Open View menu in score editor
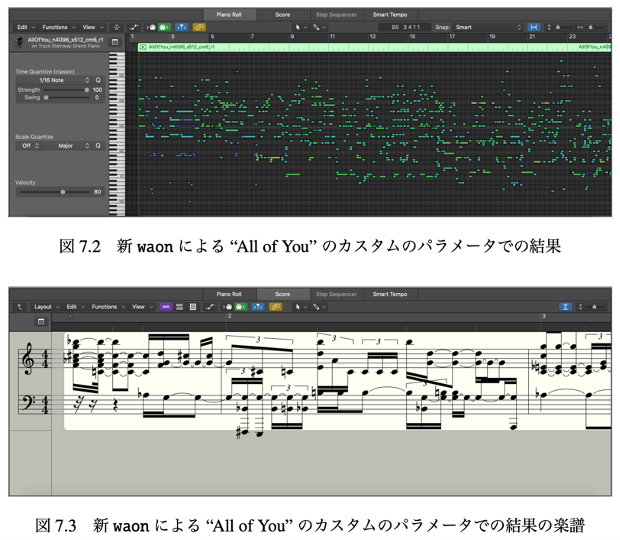 pos(142,307)
